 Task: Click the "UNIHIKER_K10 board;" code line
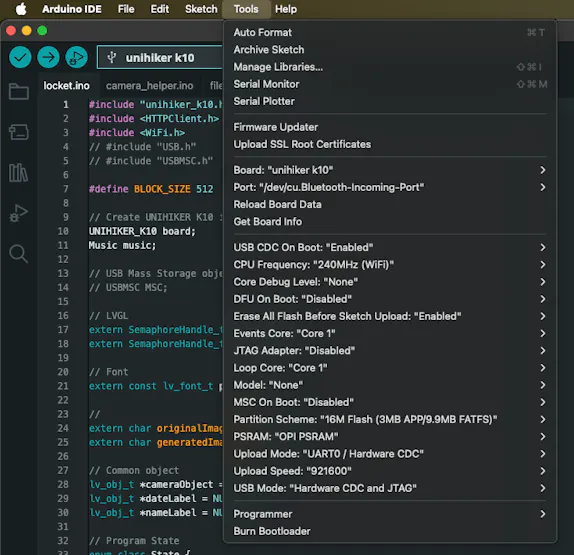142,231
